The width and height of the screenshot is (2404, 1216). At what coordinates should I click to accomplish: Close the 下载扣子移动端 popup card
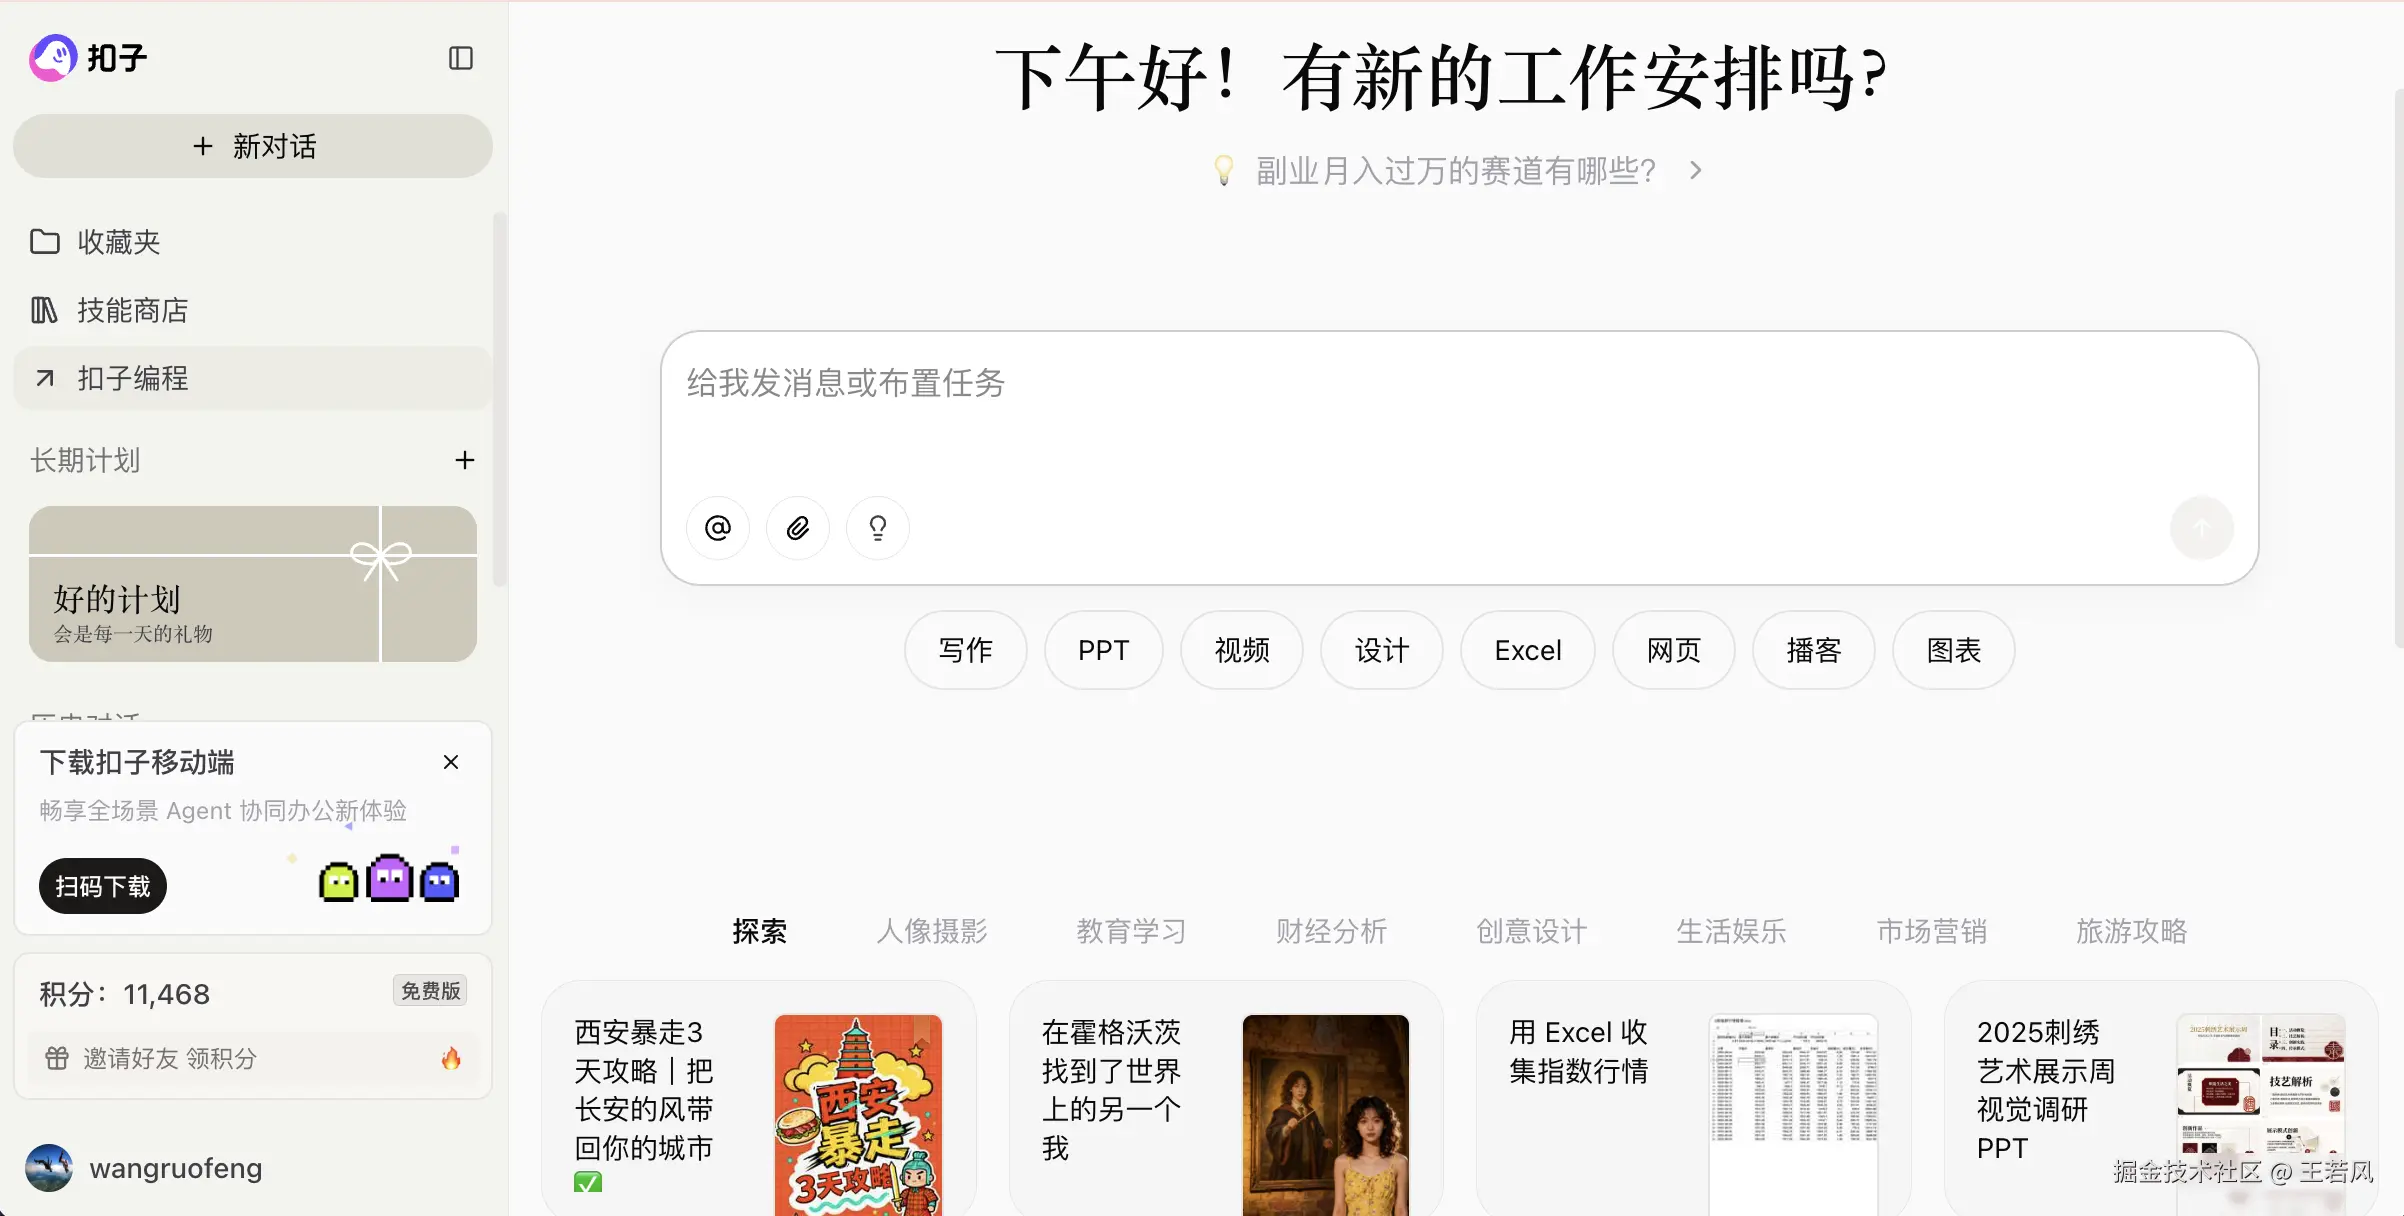[x=451, y=762]
